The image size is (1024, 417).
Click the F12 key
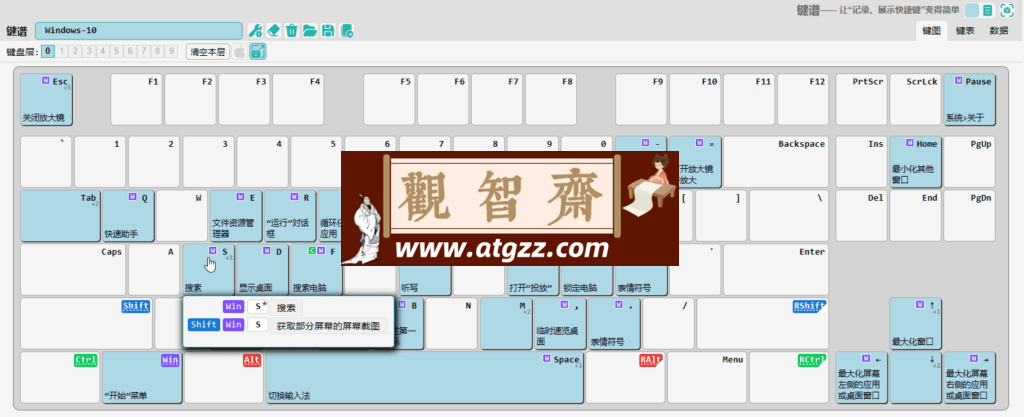click(803, 99)
